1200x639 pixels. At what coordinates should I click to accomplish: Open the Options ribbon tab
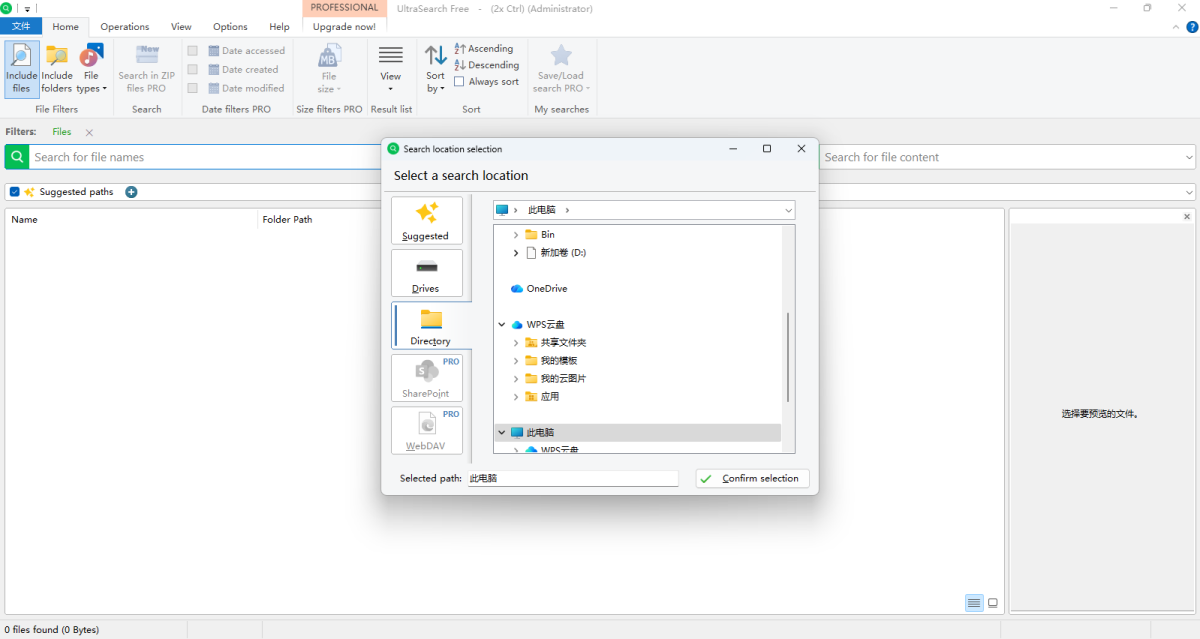click(x=230, y=27)
